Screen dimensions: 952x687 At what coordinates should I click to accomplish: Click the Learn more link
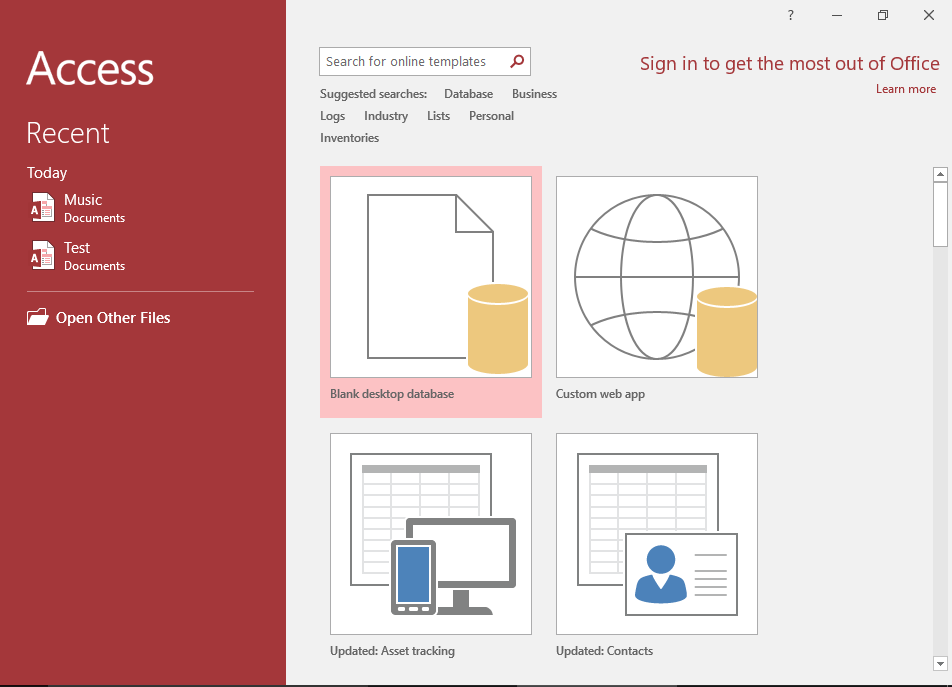905,88
